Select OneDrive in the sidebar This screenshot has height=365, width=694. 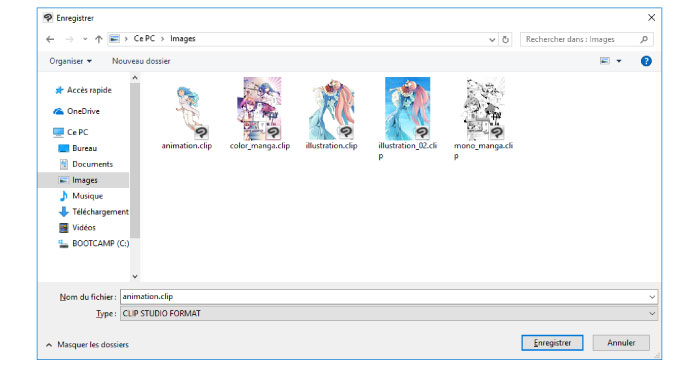(x=83, y=111)
